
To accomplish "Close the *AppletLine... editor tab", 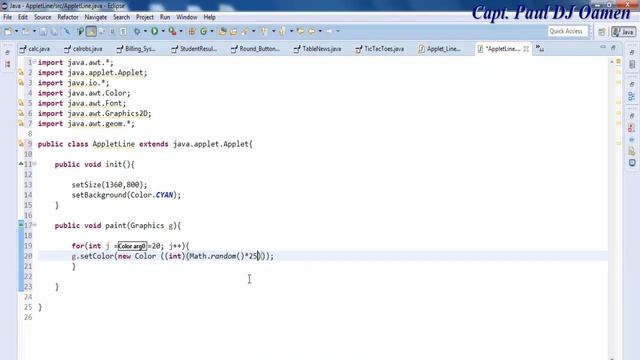I will tap(526, 49).
